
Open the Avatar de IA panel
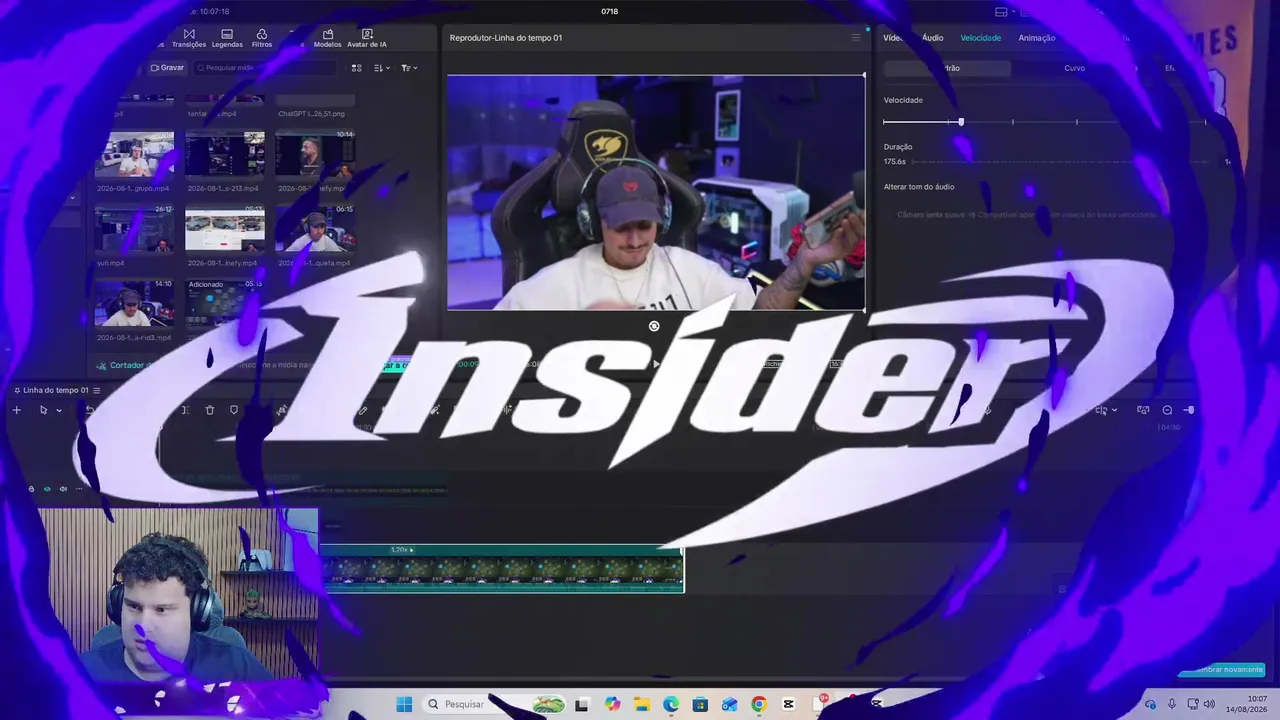pos(367,38)
